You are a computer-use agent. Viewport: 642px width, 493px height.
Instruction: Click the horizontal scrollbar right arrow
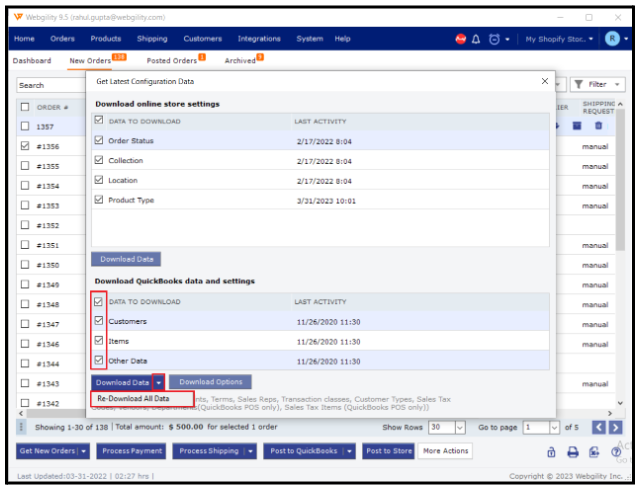click(610, 413)
